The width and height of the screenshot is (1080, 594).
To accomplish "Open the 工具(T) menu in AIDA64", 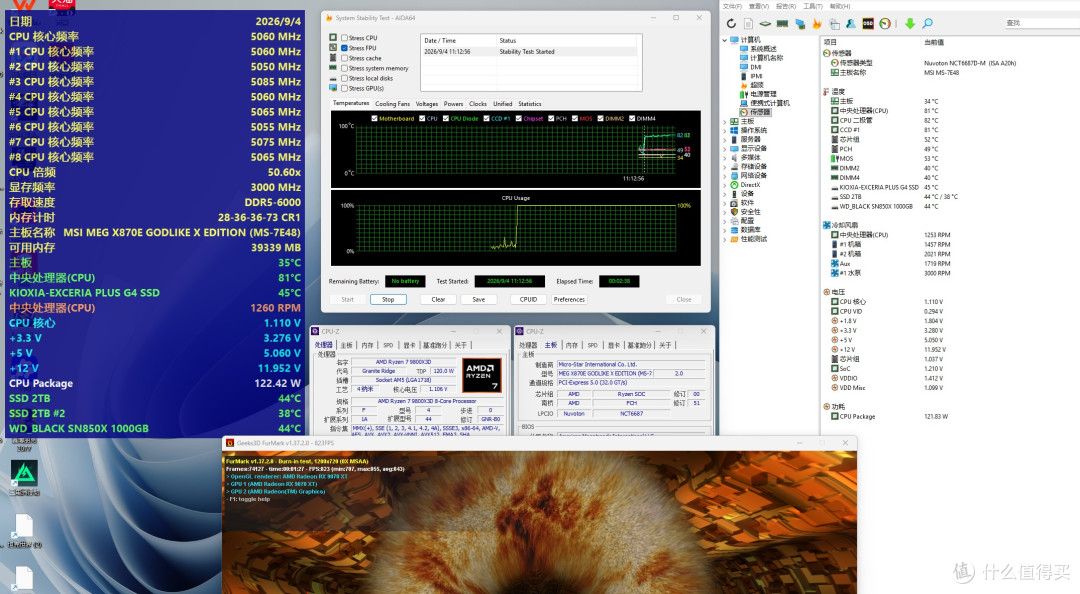I will pos(813,6).
